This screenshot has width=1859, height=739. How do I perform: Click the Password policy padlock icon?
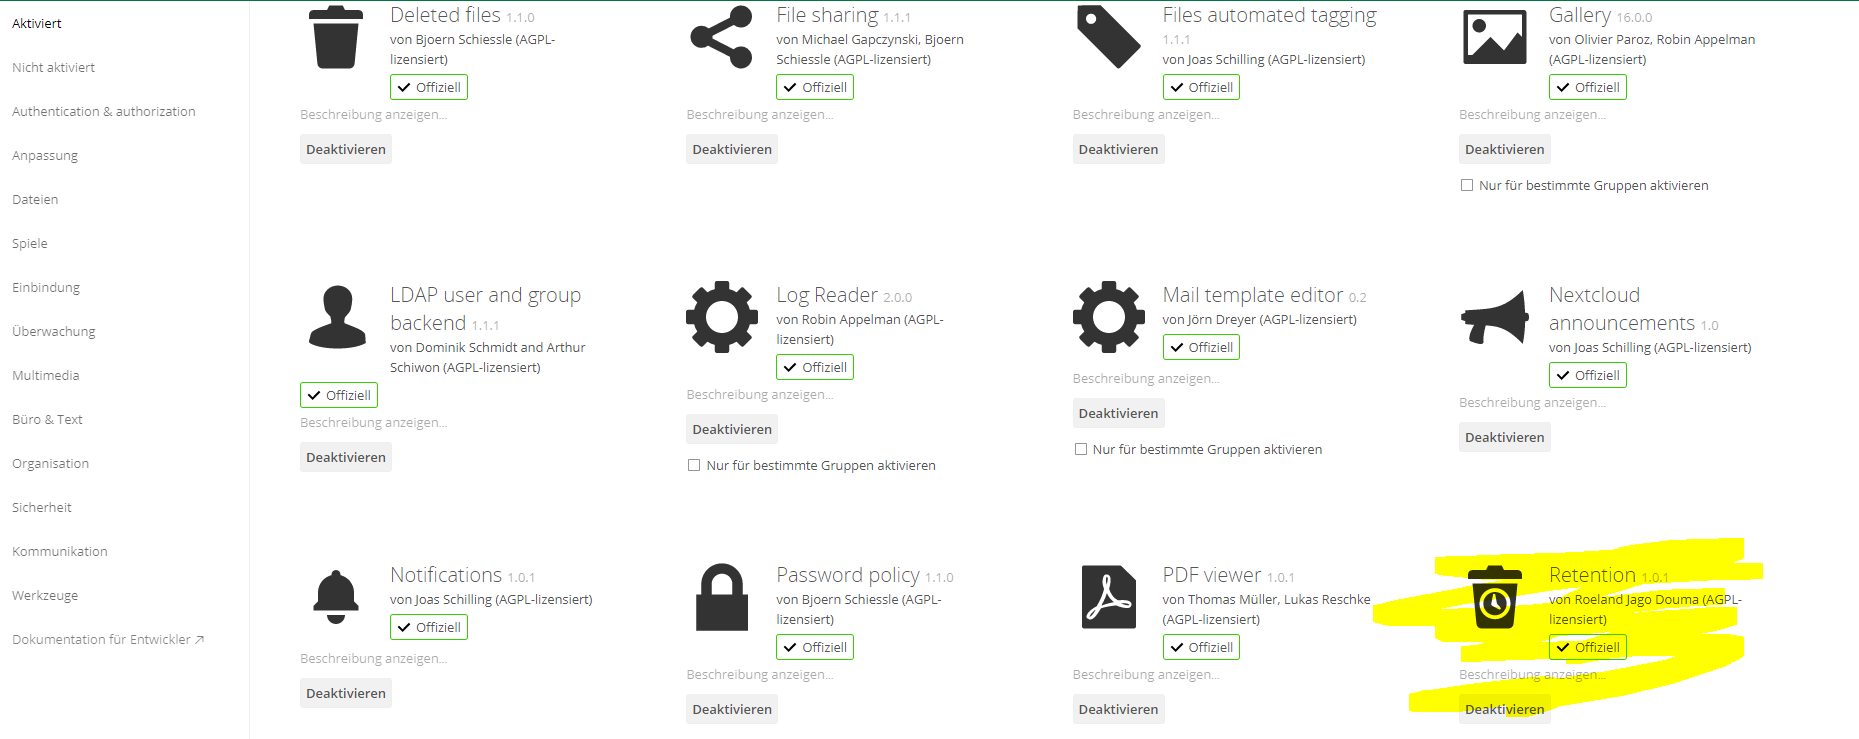pos(721,597)
